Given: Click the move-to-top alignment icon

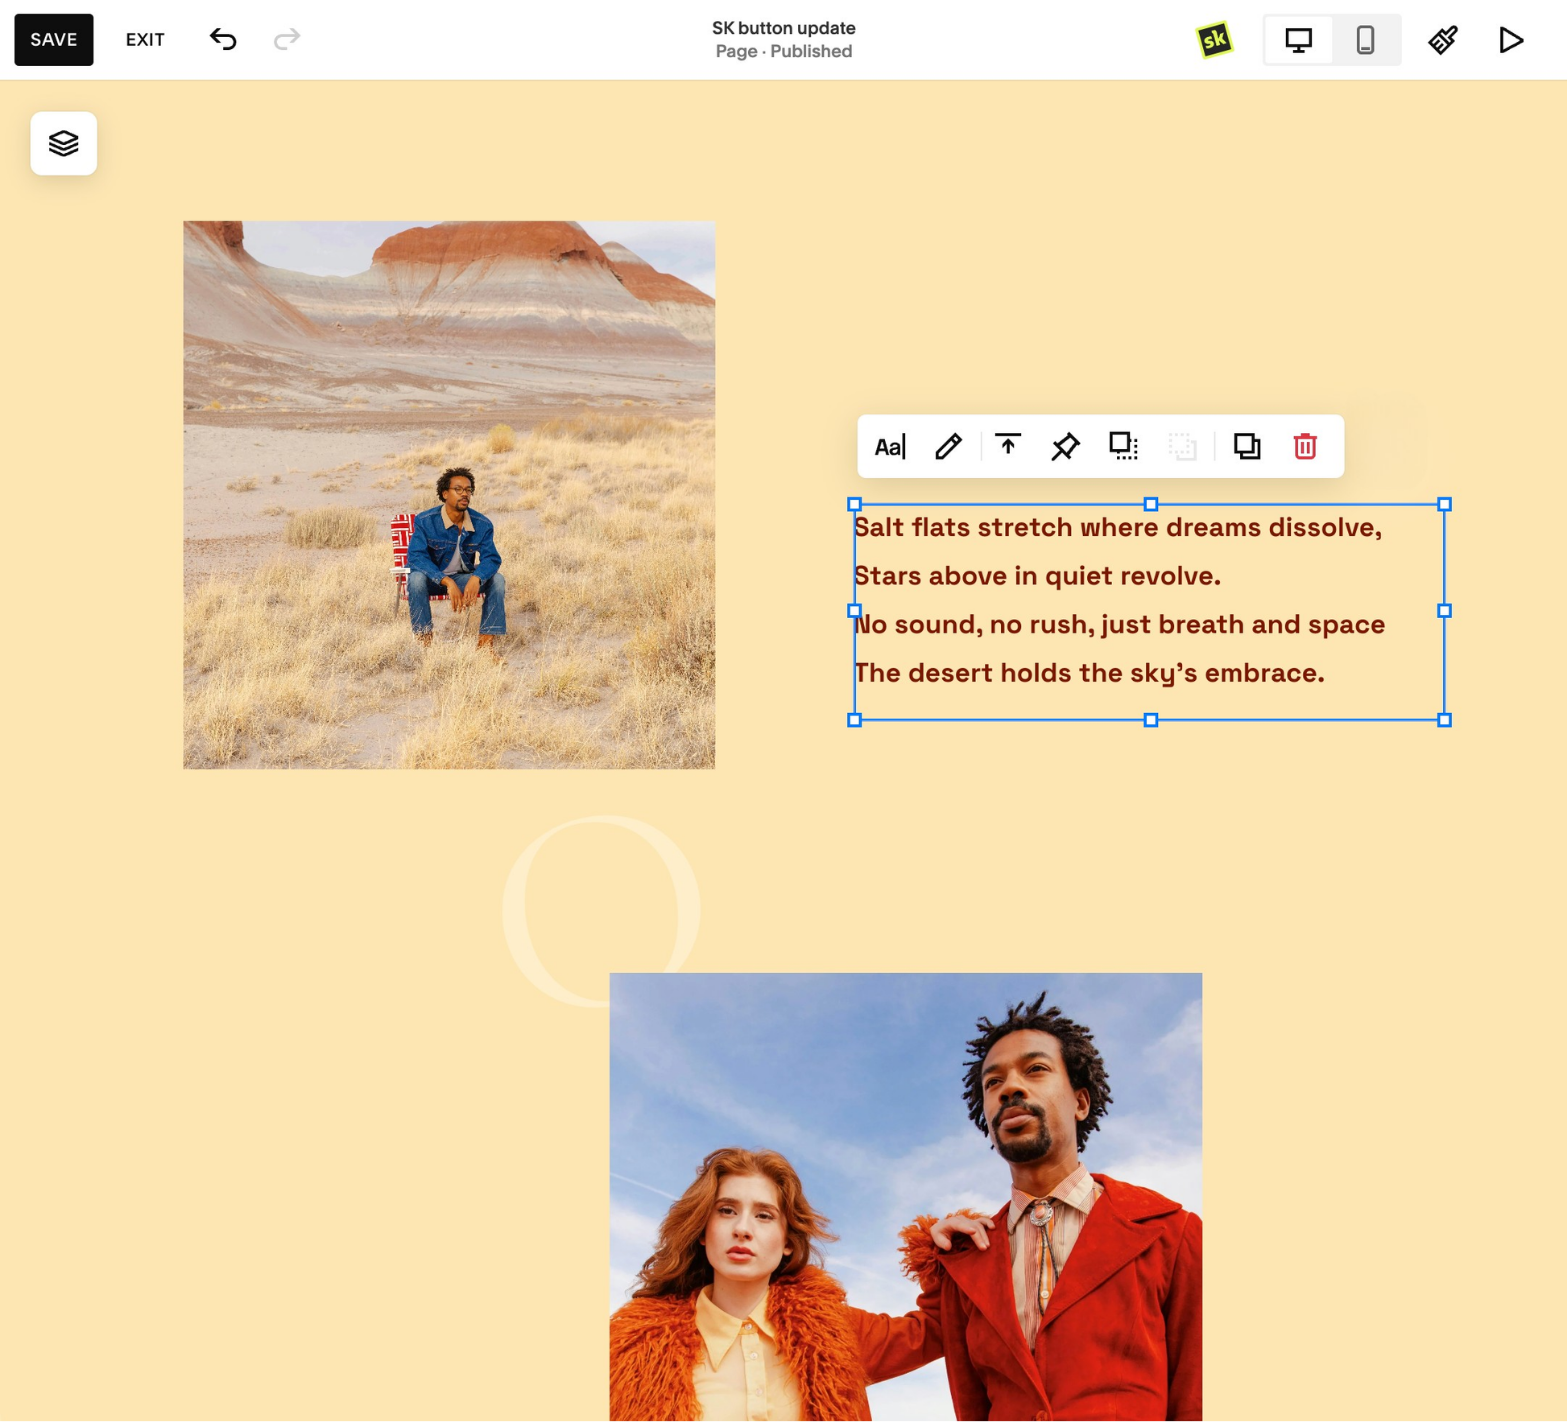Looking at the screenshot, I should pyautogui.click(x=1007, y=446).
